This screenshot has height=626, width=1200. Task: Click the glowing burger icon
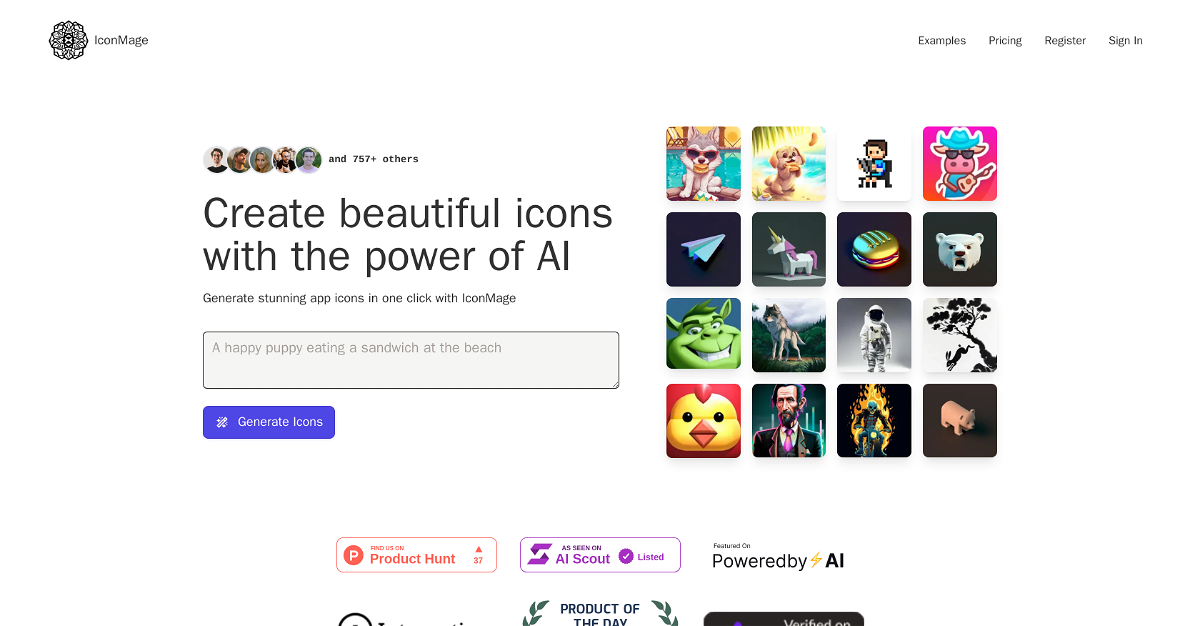click(x=874, y=249)
